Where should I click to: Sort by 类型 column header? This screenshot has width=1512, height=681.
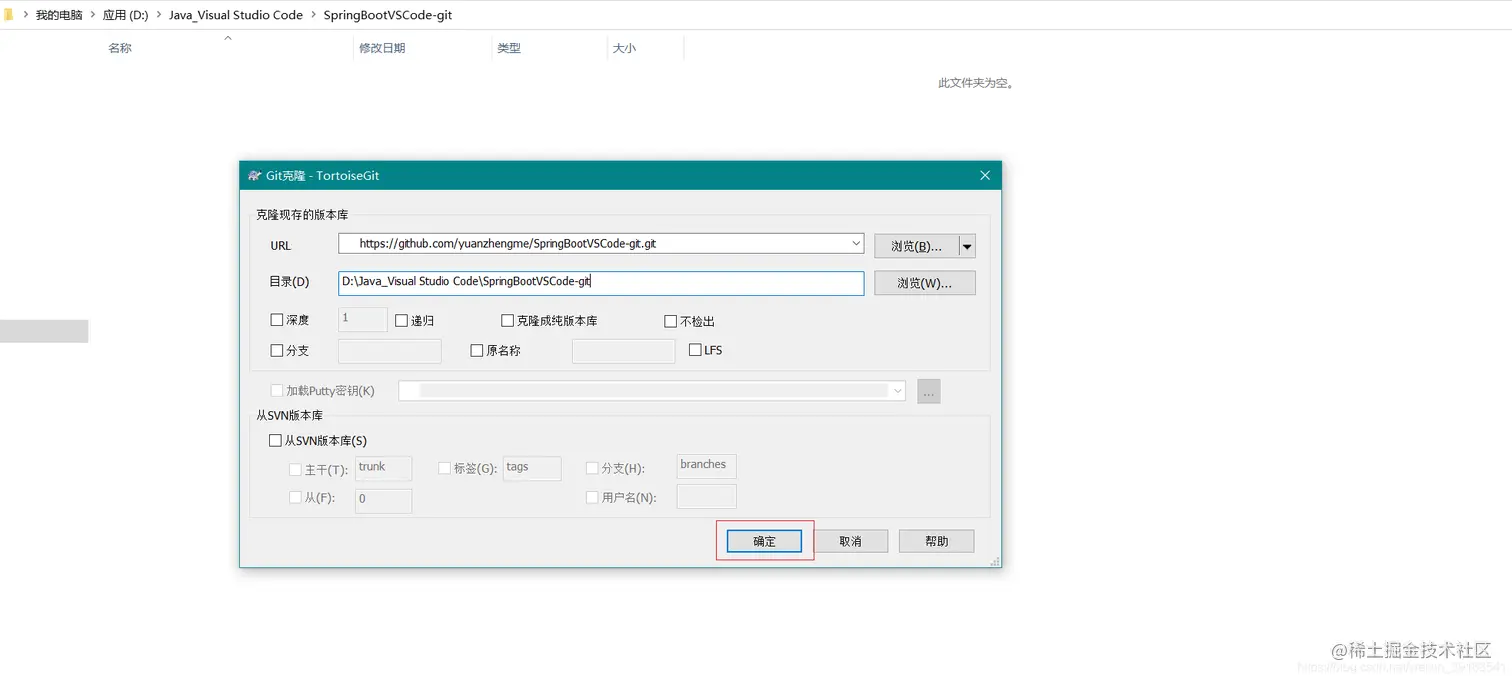(x=509, y=48)
